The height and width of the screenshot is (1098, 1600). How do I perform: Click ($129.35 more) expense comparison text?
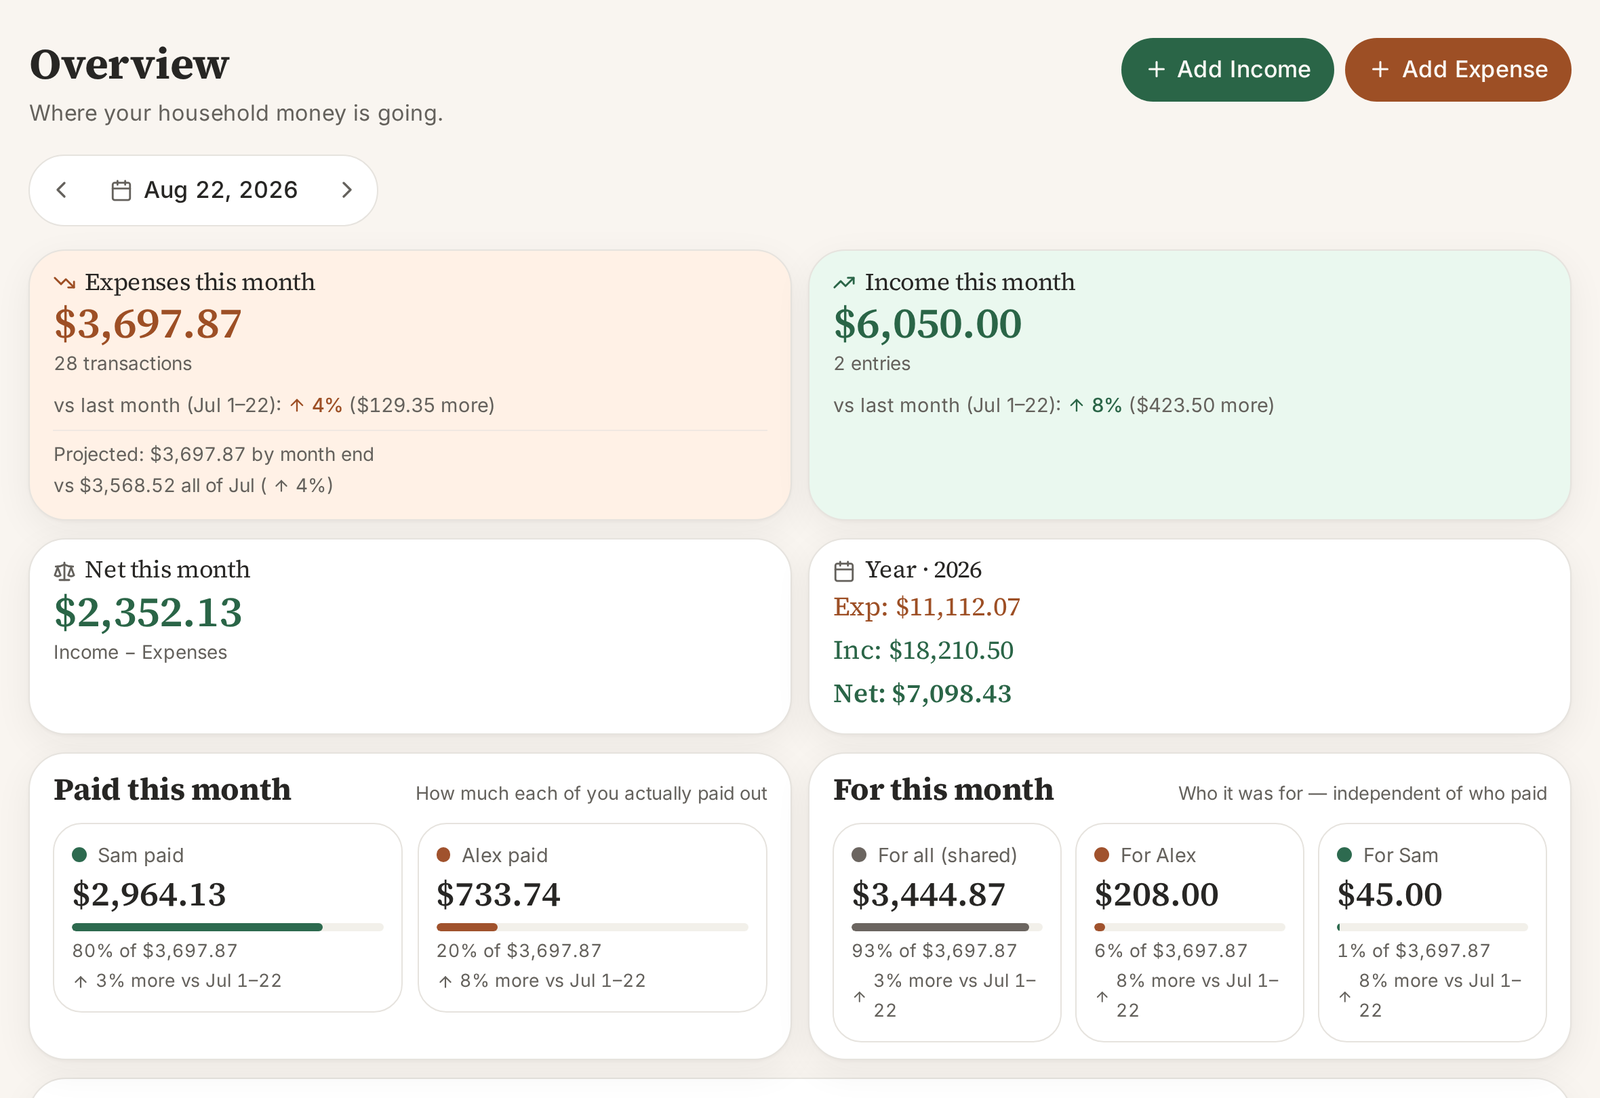point(422,405)
